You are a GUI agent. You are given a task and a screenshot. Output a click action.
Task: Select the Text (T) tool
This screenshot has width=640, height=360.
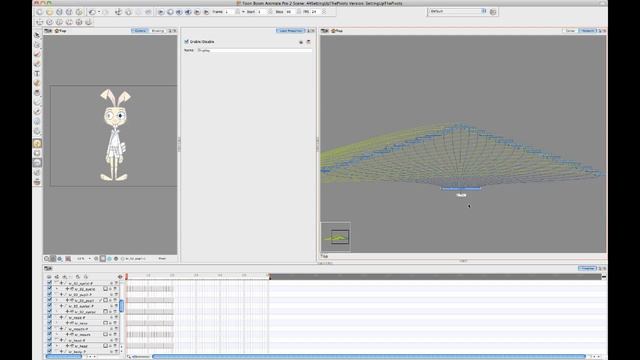pos(37,73)
